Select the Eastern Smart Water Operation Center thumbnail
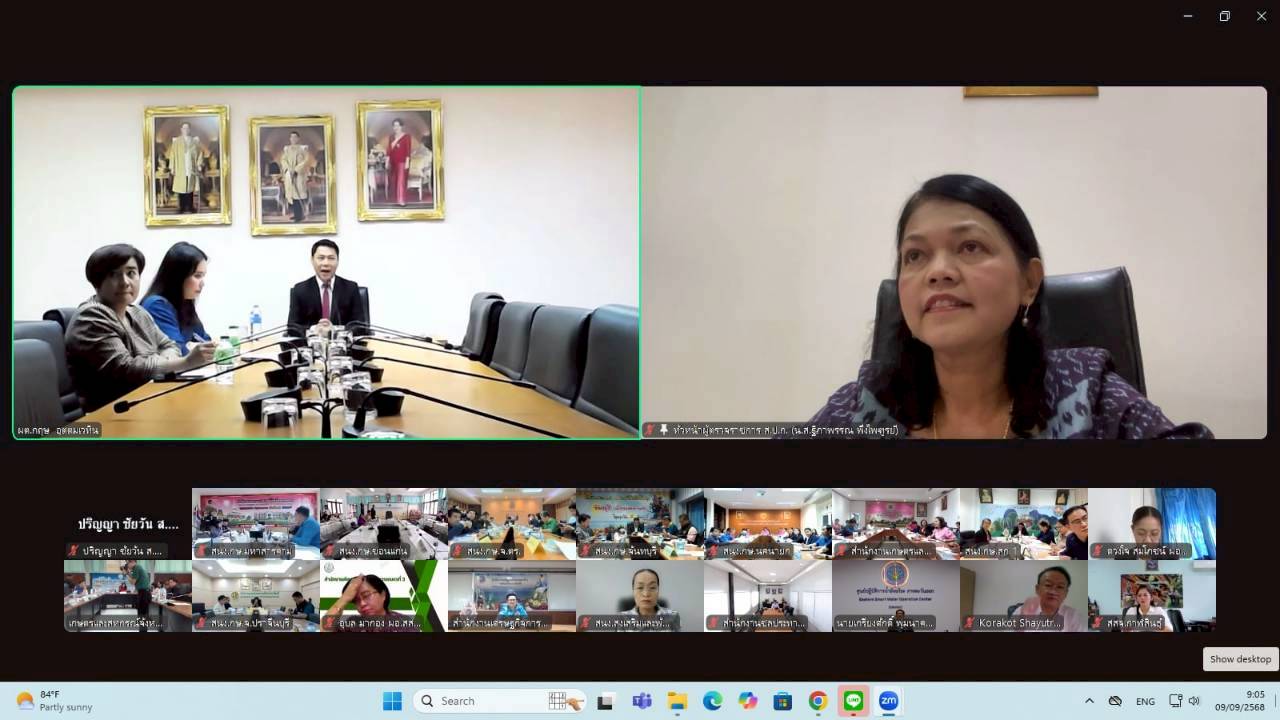This screenshot has width=1280, height=720. tap(895, 595)
